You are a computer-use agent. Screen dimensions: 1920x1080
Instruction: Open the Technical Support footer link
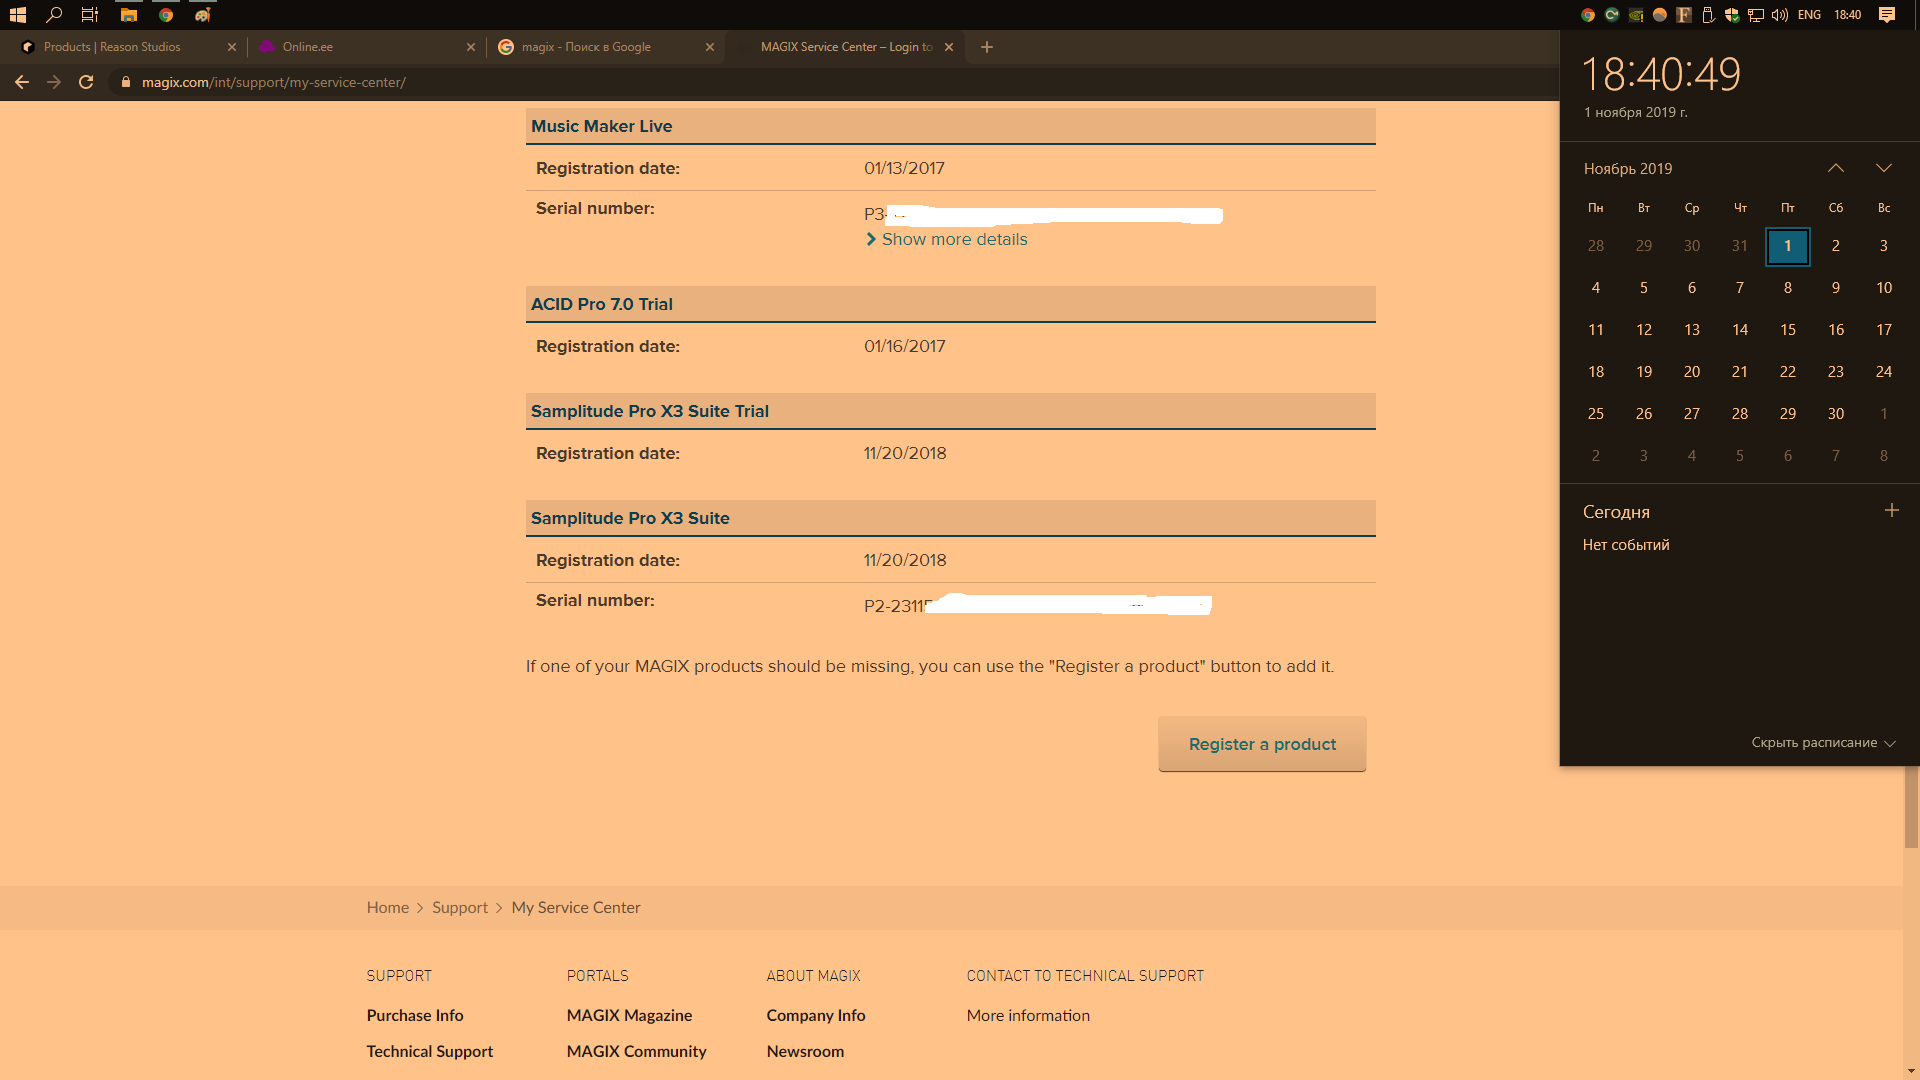[429, 1051]
